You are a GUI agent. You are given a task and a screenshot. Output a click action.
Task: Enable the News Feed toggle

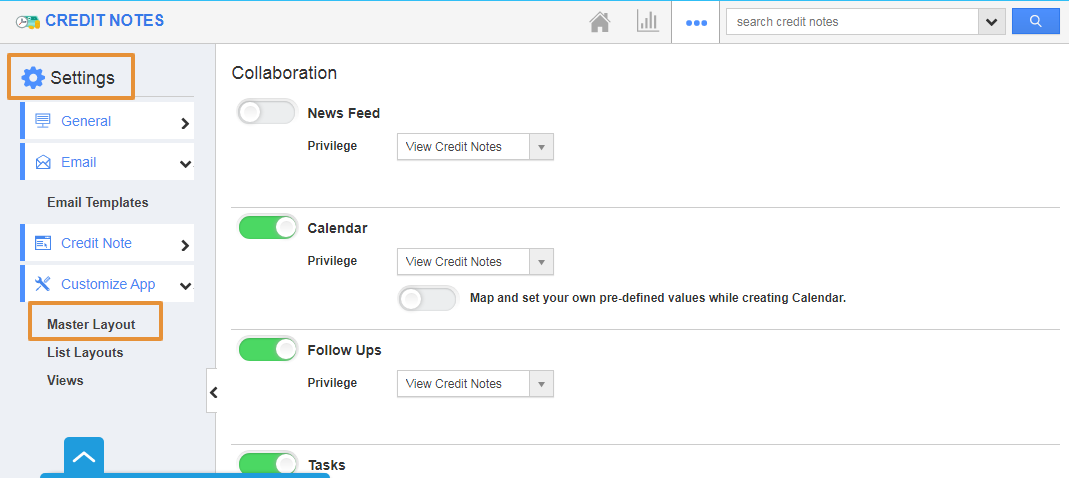point(267,113)
